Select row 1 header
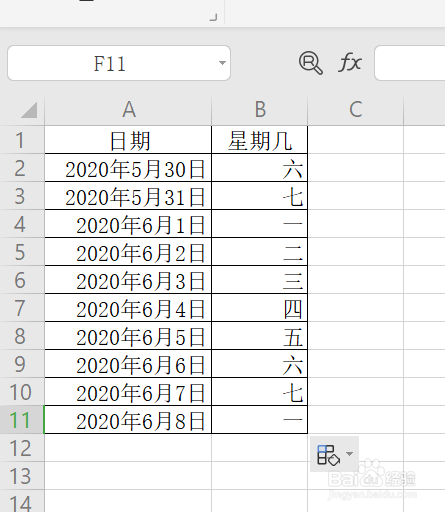The image size is (445, 512). 22,140
